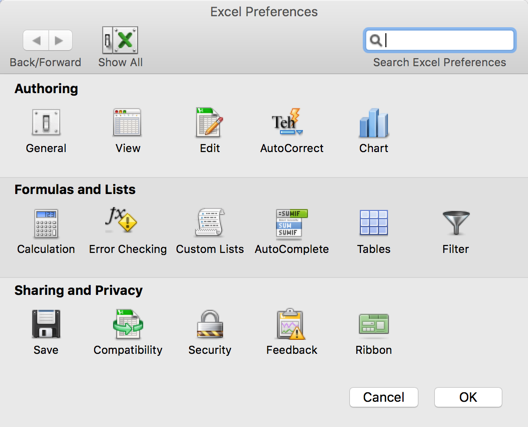Image resolution: width=528 pixels, height=427 pixels.
Task: Click the Excel Preferences window title
Action: (x=264, y=12)
